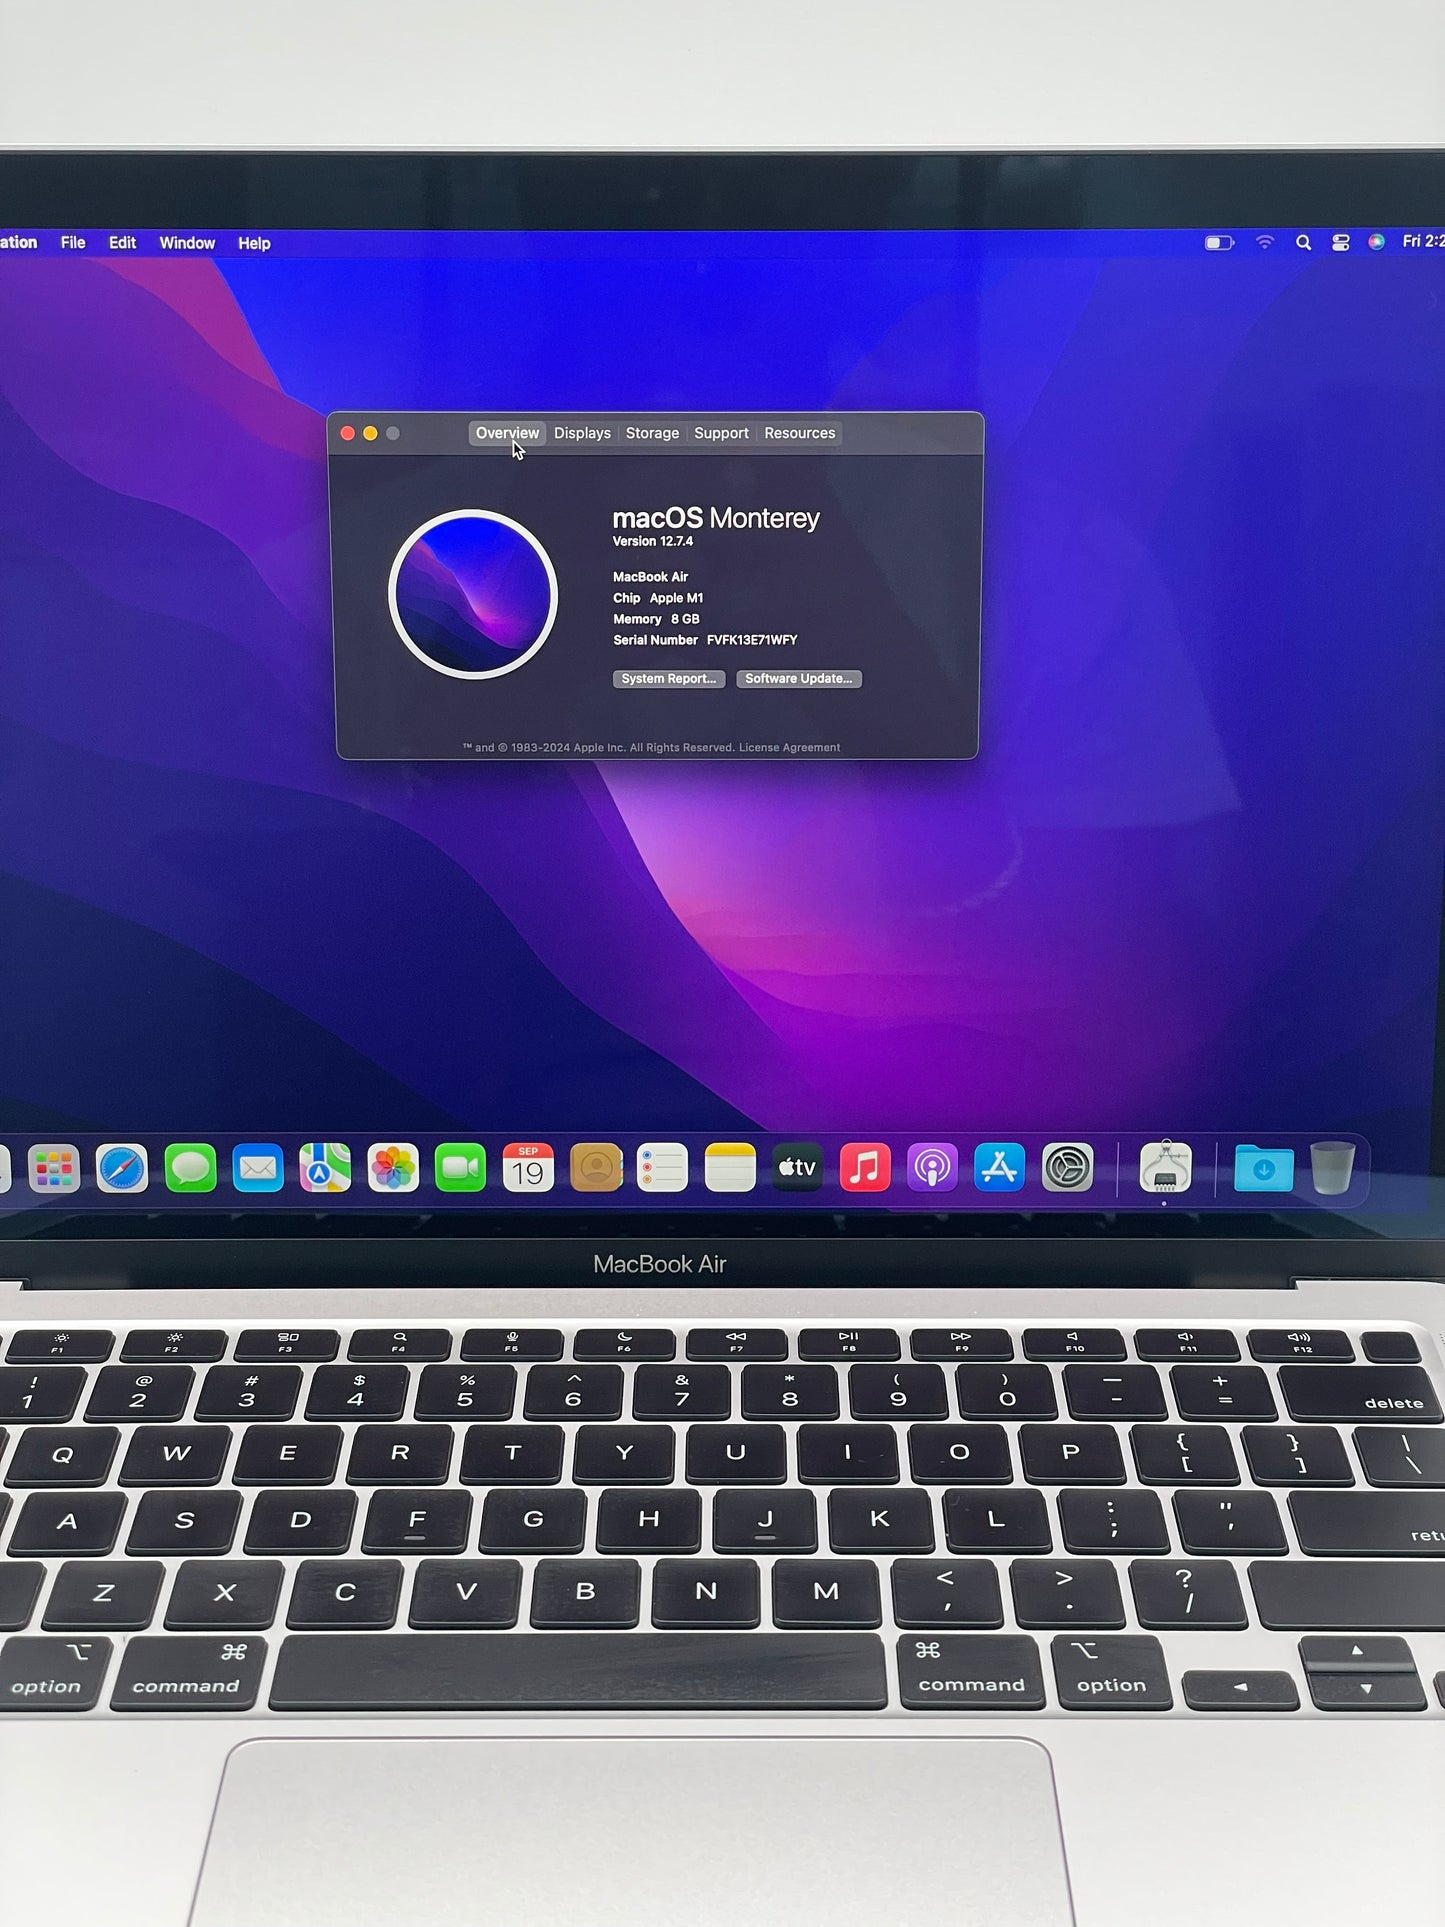The width and height of the screenshot is (1445, 1927).
Task: Launch Safari from the Dock
Action: 122,1168
